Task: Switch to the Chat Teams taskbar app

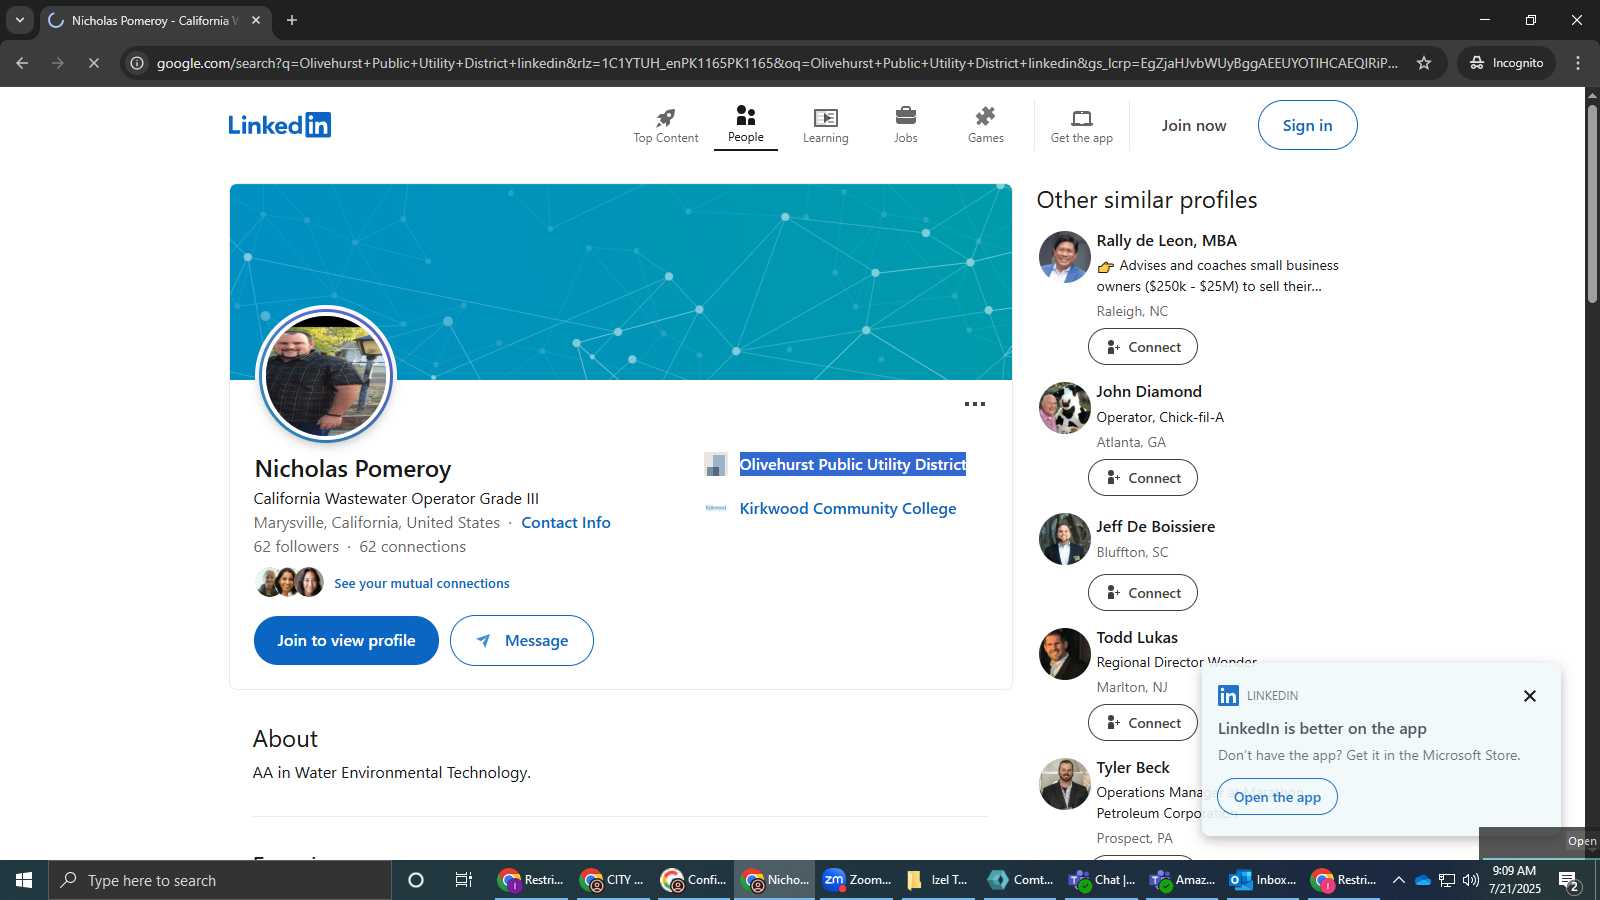Action: point(1101,880)
